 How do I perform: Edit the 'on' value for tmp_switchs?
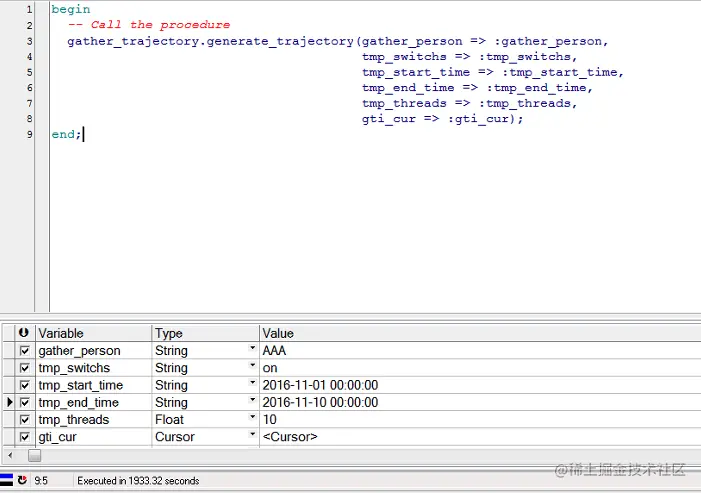click(480, 368)
